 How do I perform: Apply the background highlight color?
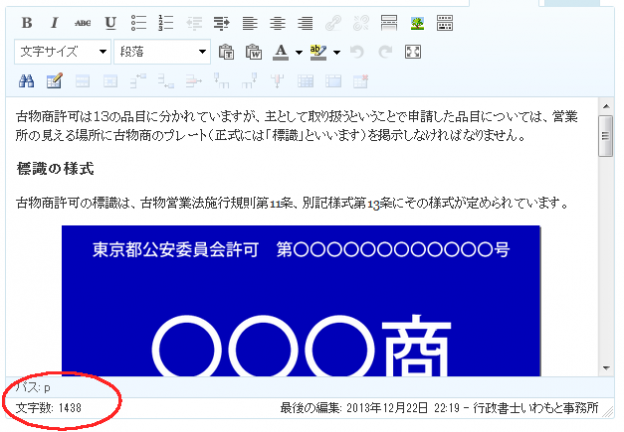[318, 52]
